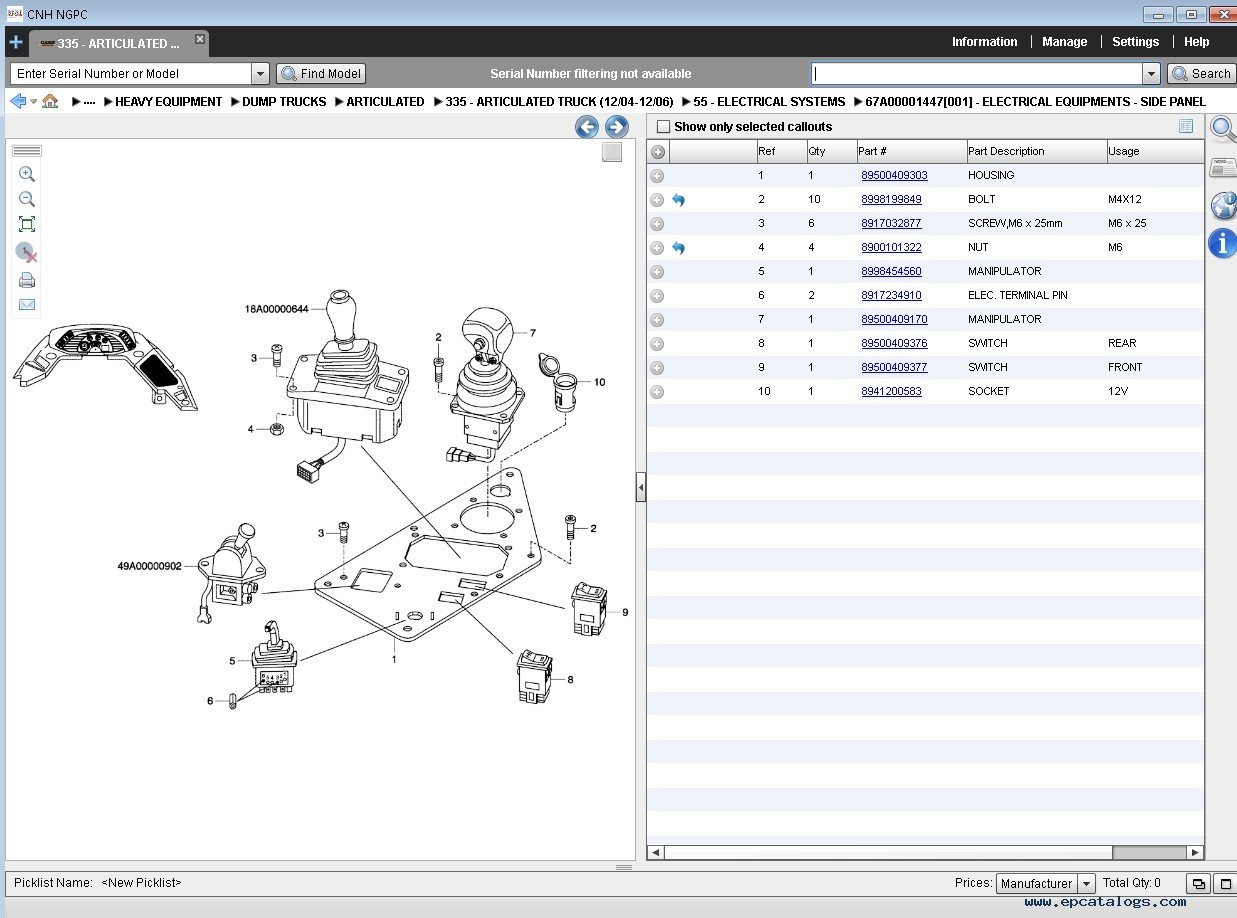Open the Information menu
The width and height of the screenshot is (1237, 918).
(984, 42)
